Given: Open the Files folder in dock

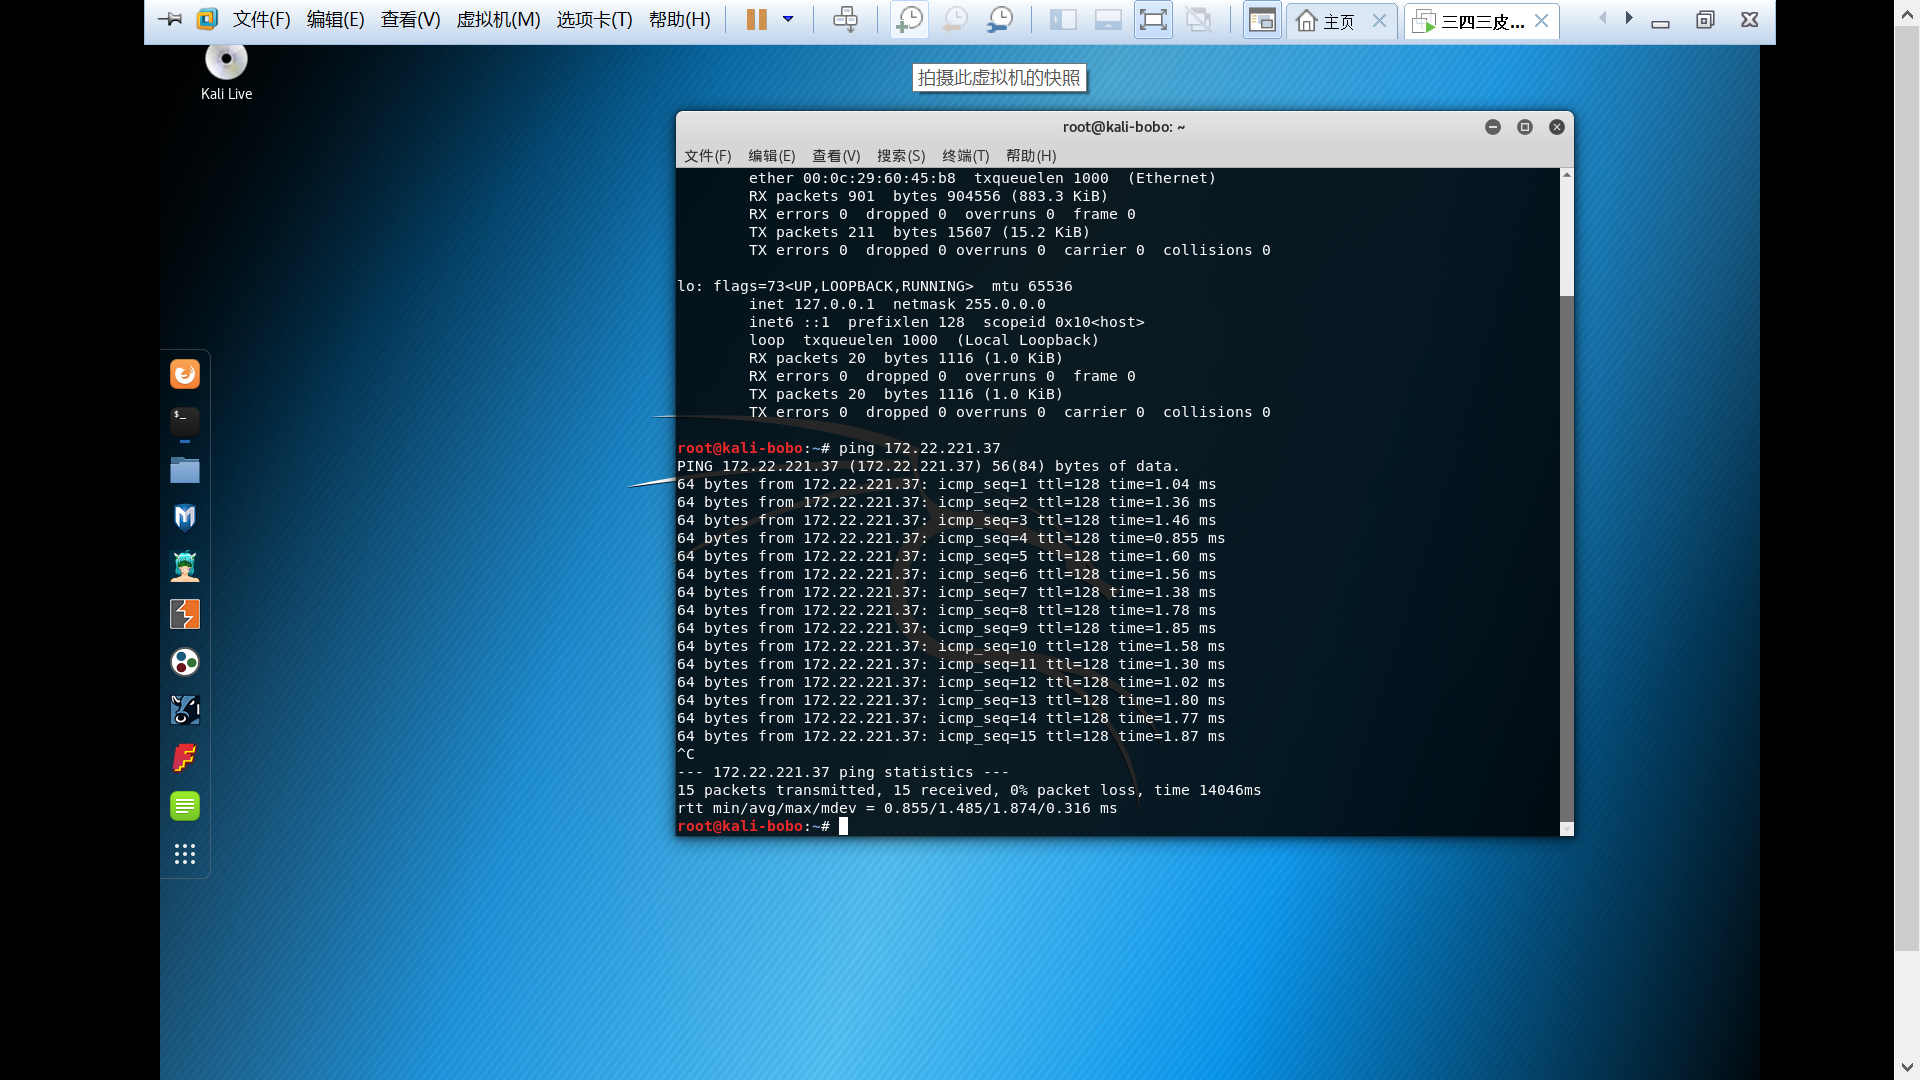Looking at the screenshot, I should [x=185, y=470].
